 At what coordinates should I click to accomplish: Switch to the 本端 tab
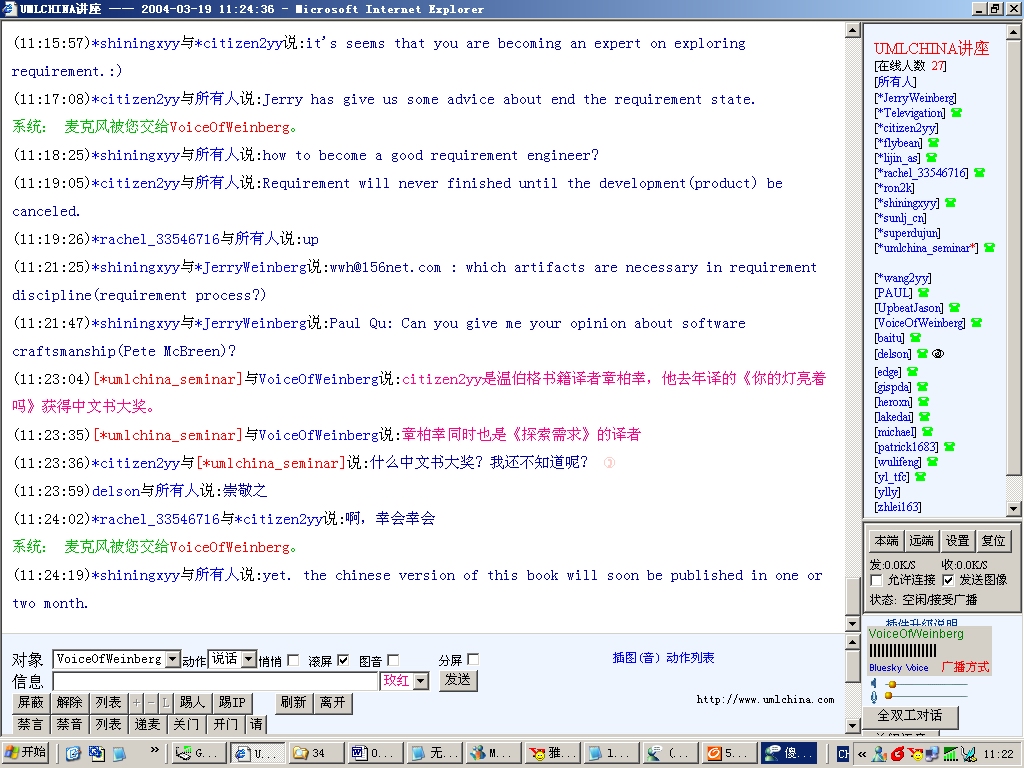(886, 541)
